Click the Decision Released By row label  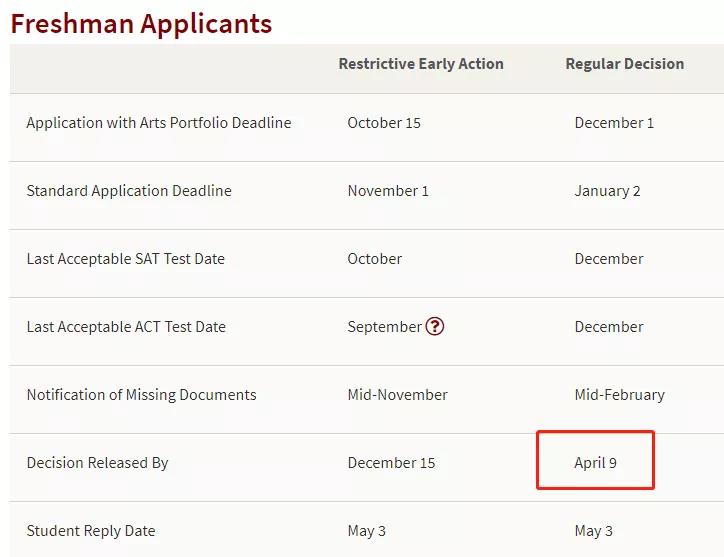[97, 463]
